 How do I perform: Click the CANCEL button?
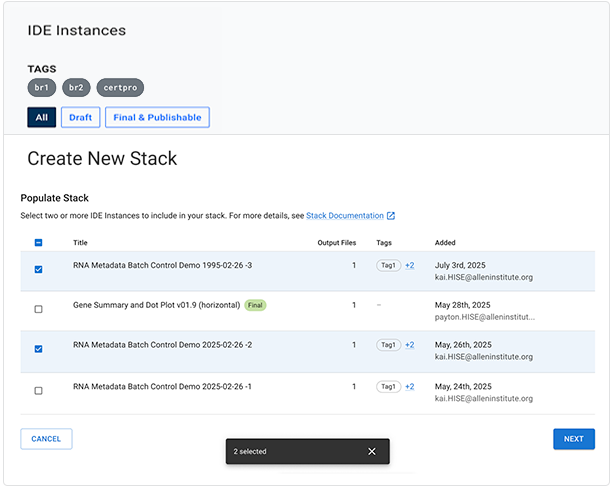point(46,438)
